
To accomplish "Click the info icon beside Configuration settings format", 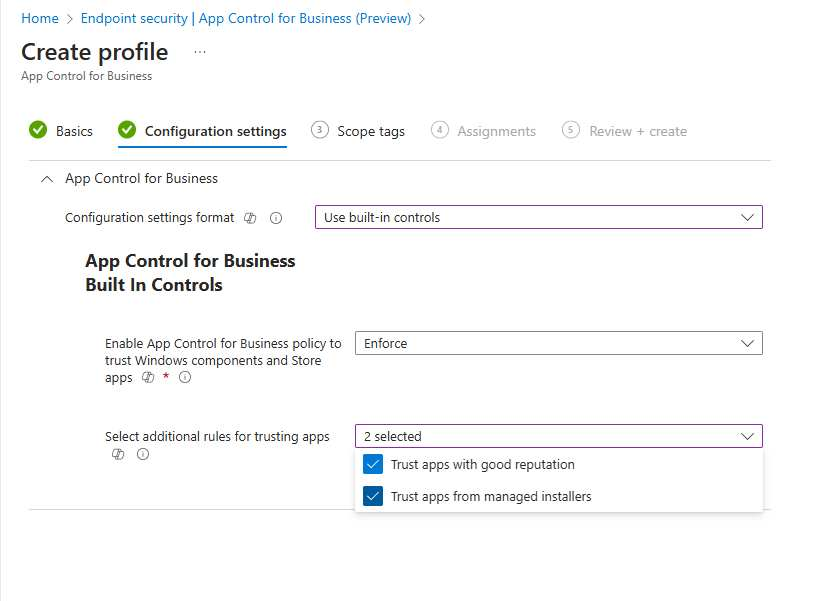I will point(277,218).
